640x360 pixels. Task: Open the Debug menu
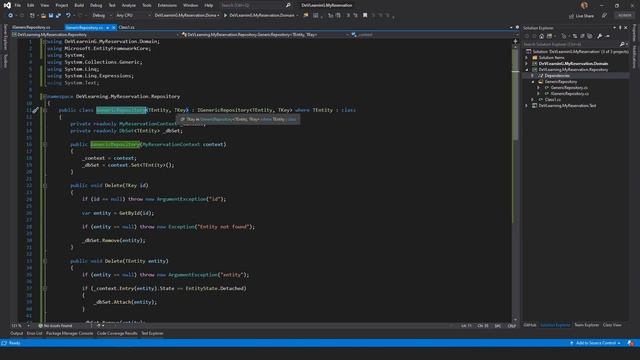point(96,5)
